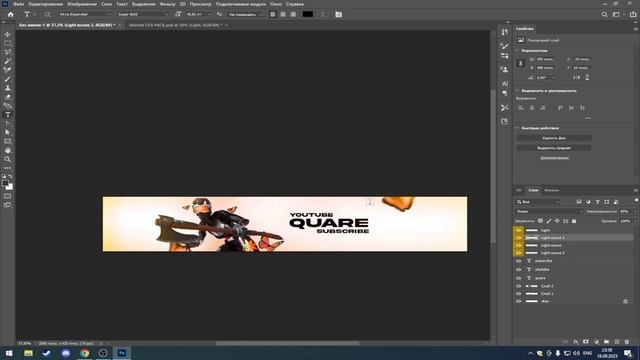Select the Move tool

click(x=7, y=34)
